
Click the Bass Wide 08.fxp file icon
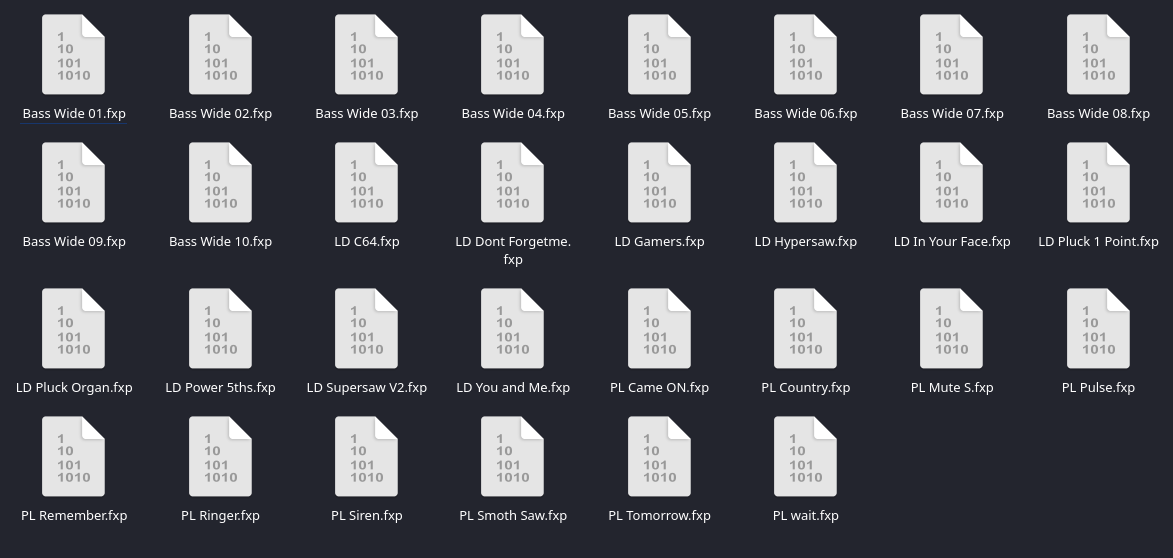pos(1098,55)
